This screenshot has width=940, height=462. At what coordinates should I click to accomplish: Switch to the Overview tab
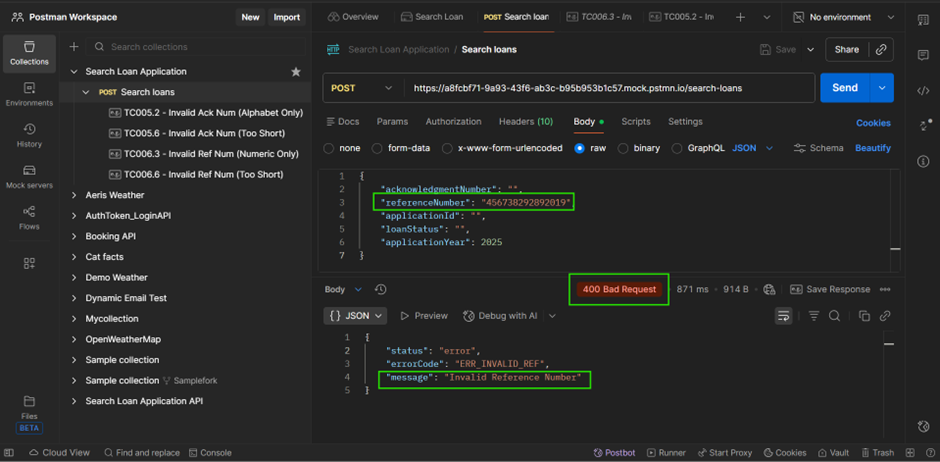click(353, 17)
